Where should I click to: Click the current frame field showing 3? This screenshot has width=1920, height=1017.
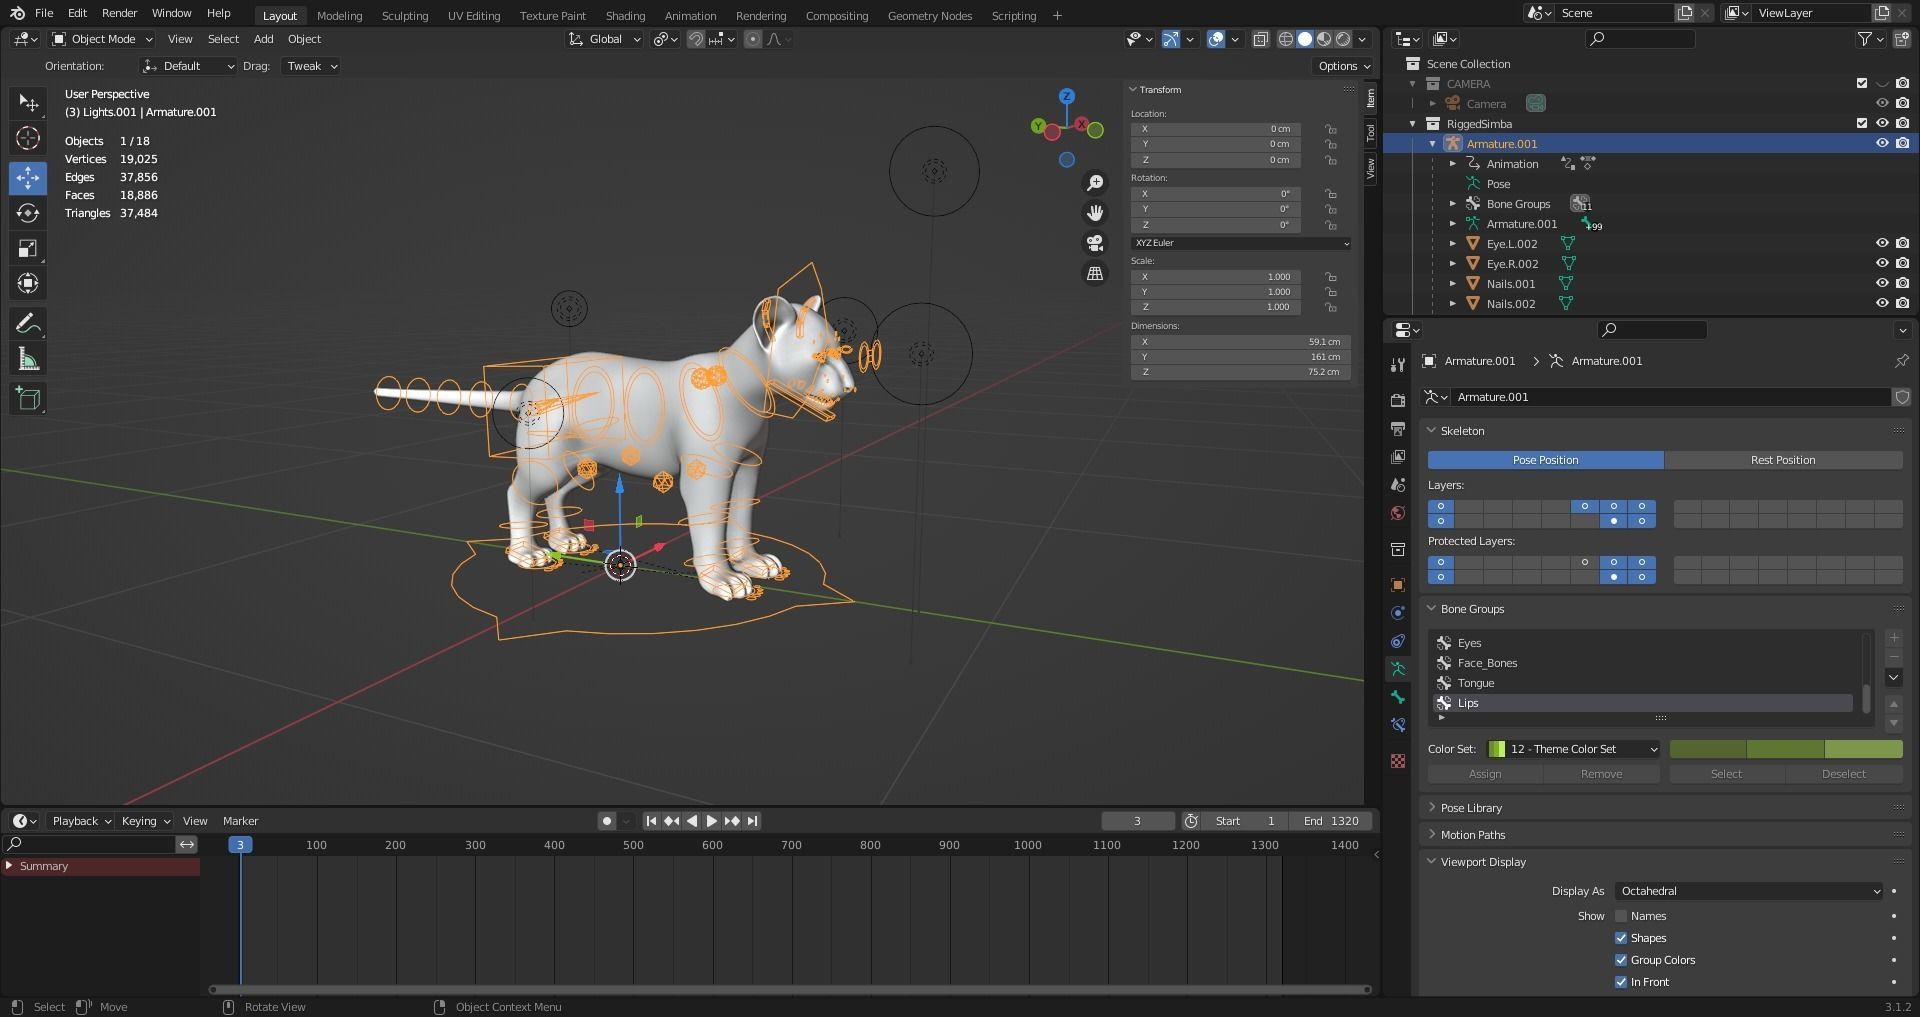[x=1137, y=821]
